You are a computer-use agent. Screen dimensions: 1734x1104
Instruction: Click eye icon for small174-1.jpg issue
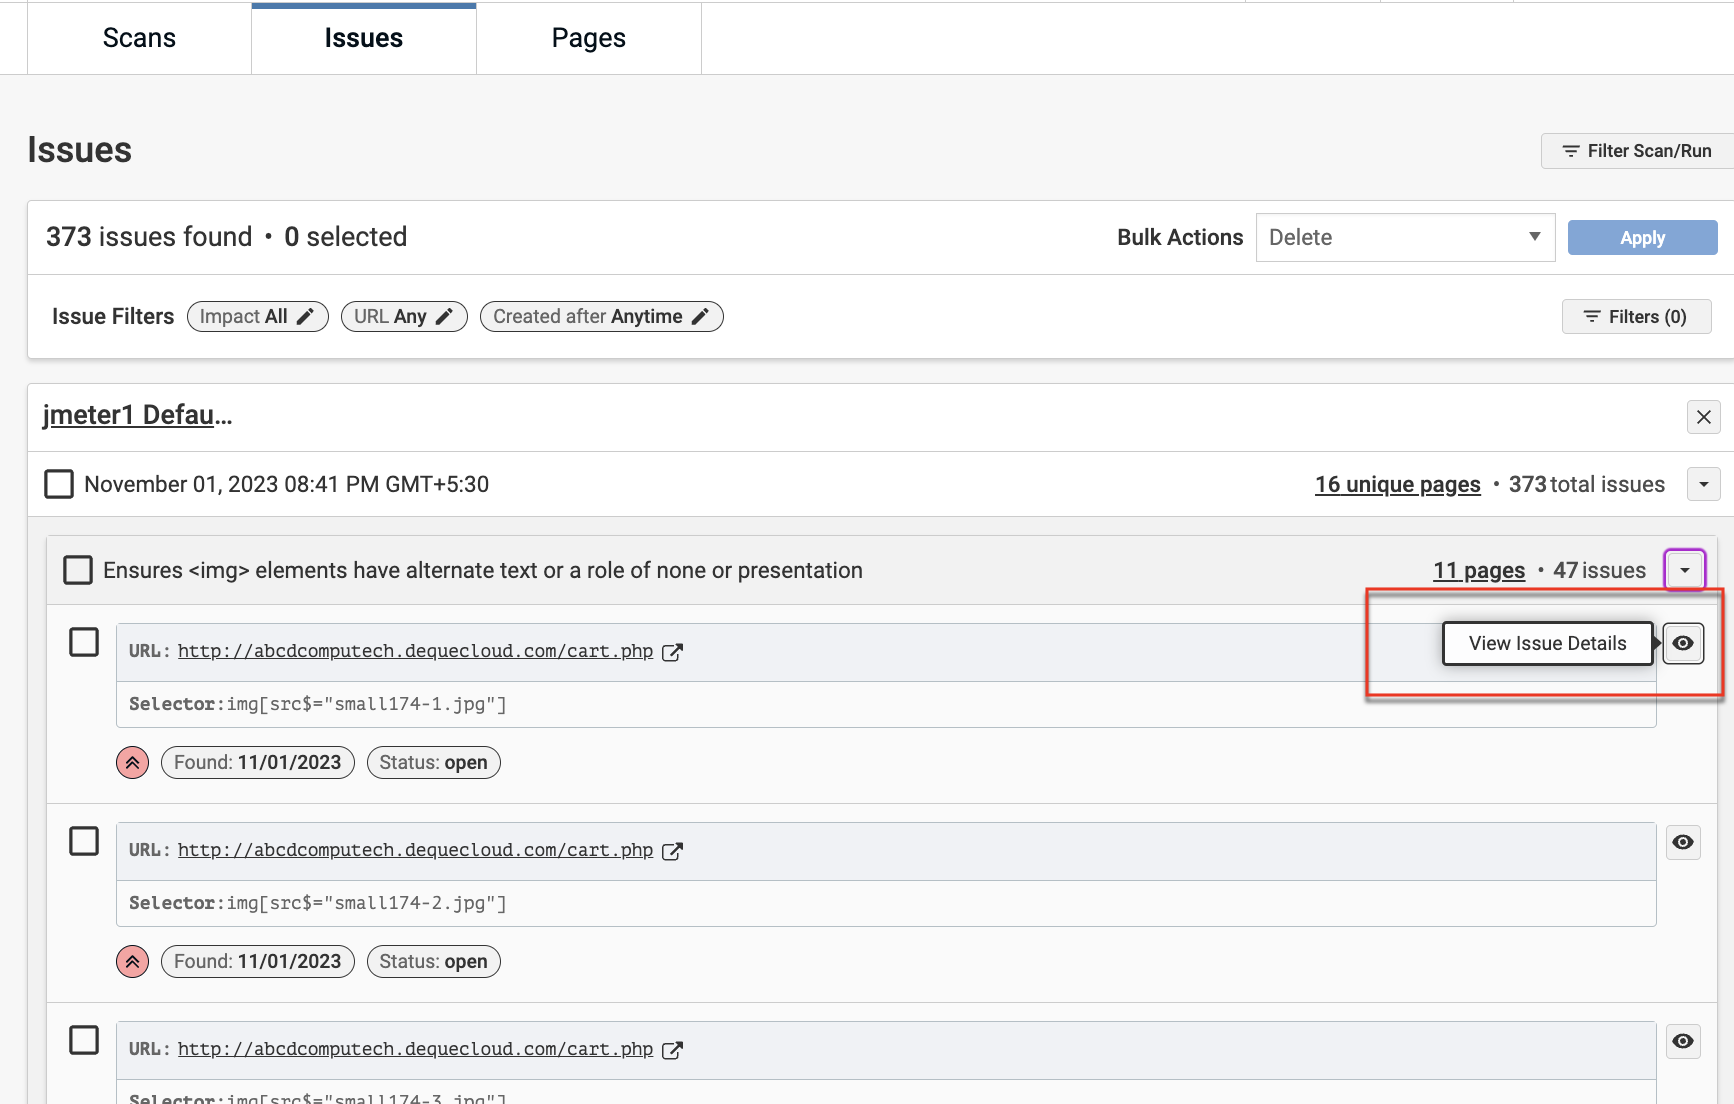pyautogui.click(x=1683, y=643)
